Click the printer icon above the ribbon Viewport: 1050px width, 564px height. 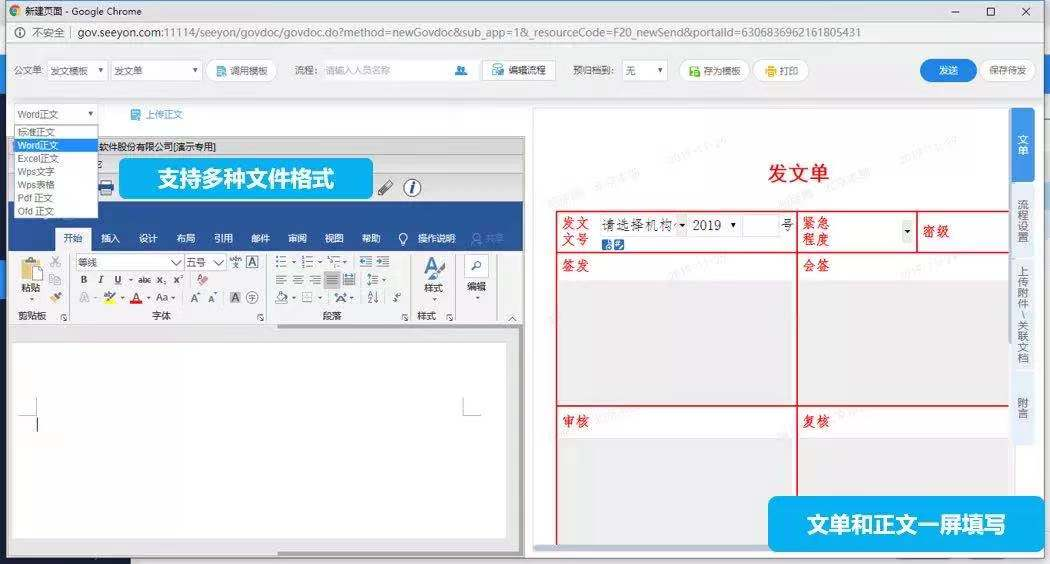(x=105, y=188)
